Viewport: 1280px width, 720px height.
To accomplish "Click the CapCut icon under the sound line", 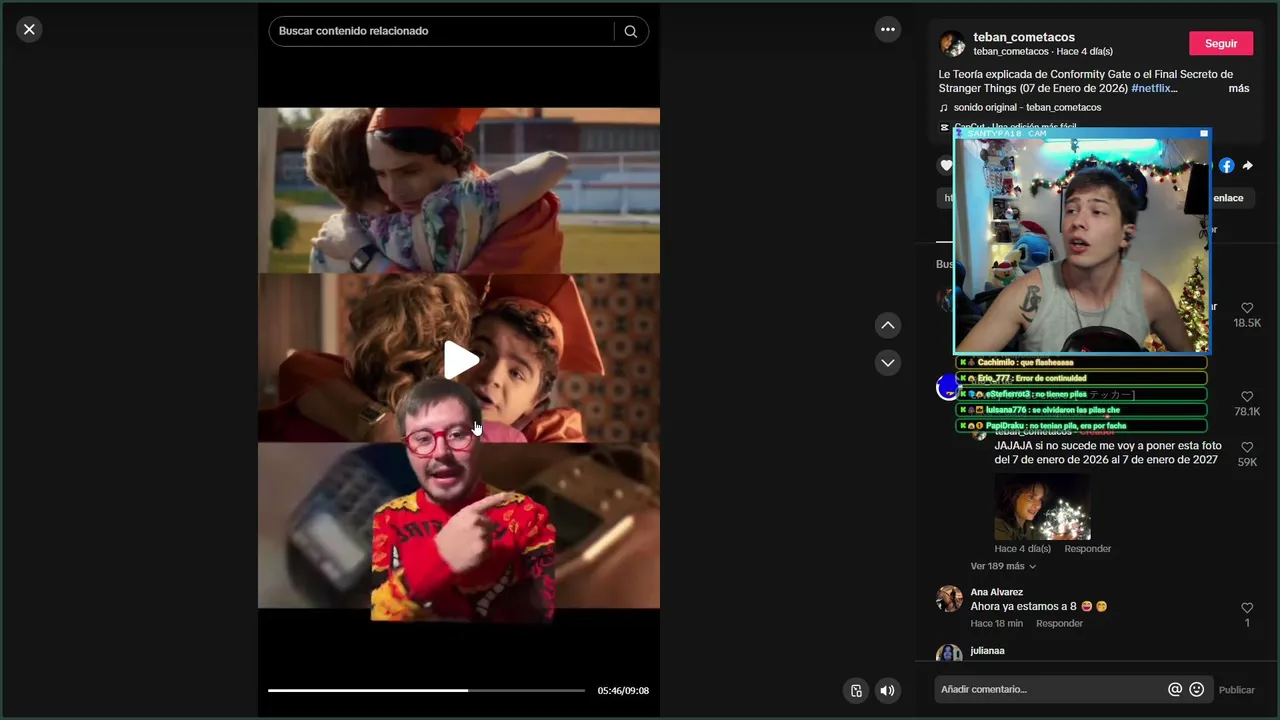I will coord(944,127).
